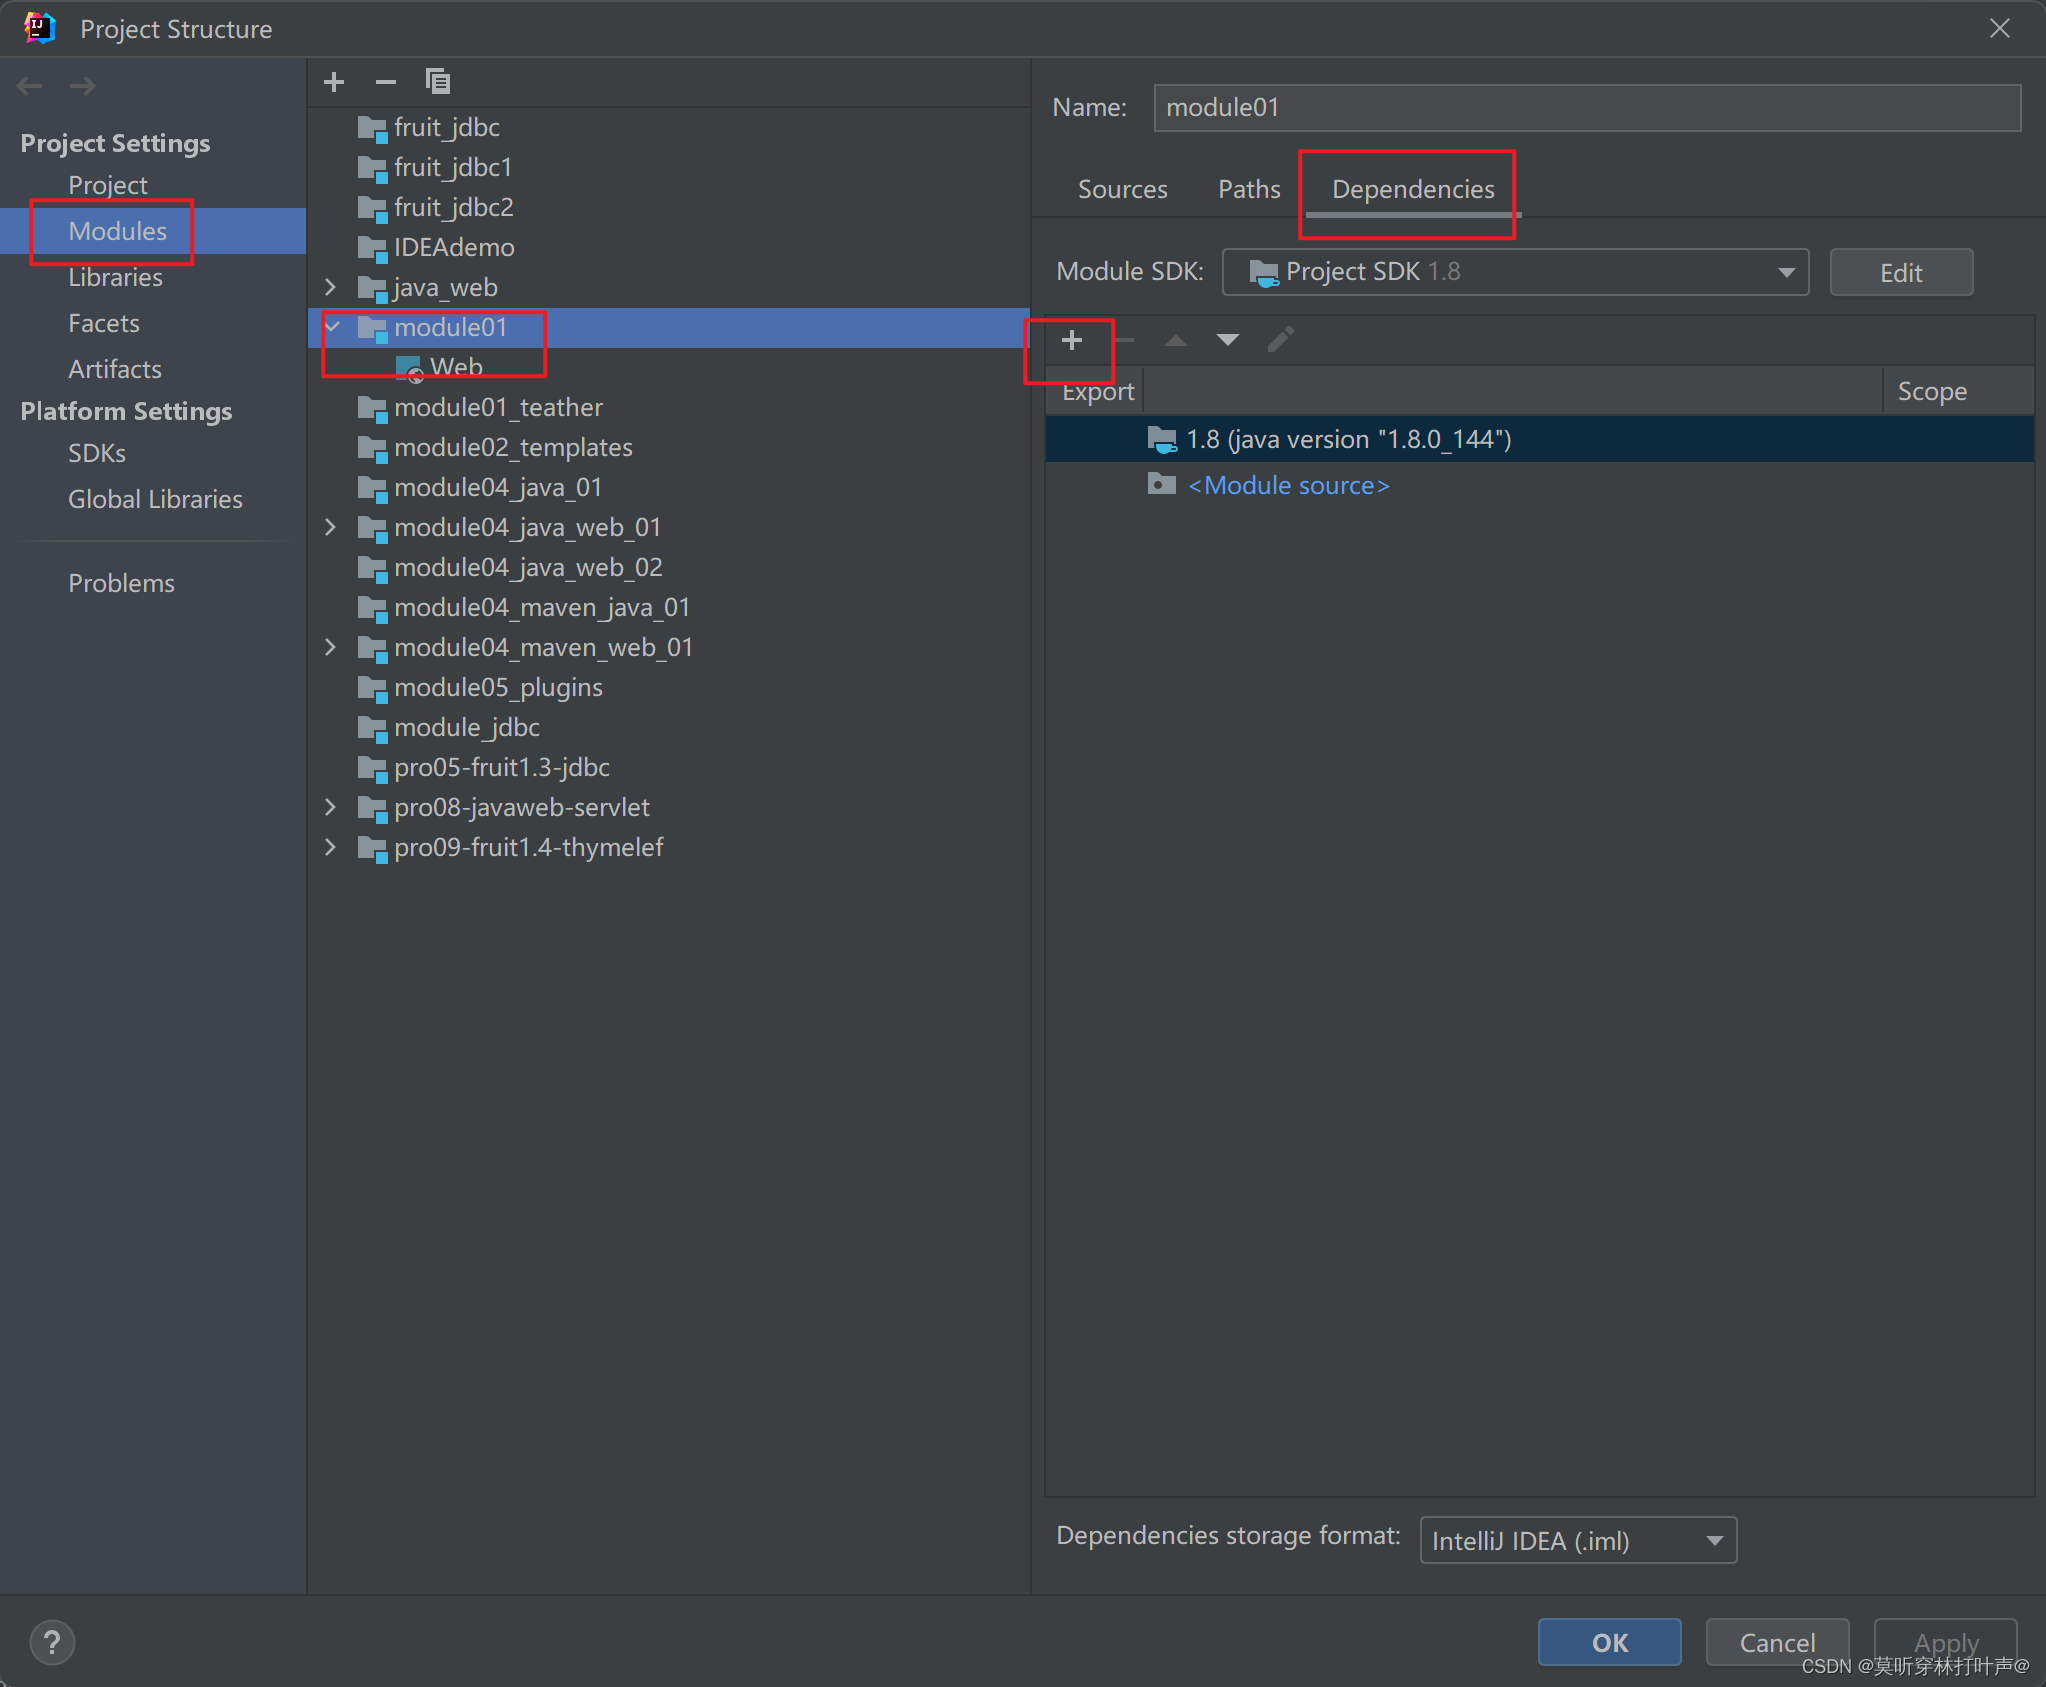Screen dimensions: 2046x1687
Task: Move dependency down with the down arrow
Action: click(x=1228, y=340)
